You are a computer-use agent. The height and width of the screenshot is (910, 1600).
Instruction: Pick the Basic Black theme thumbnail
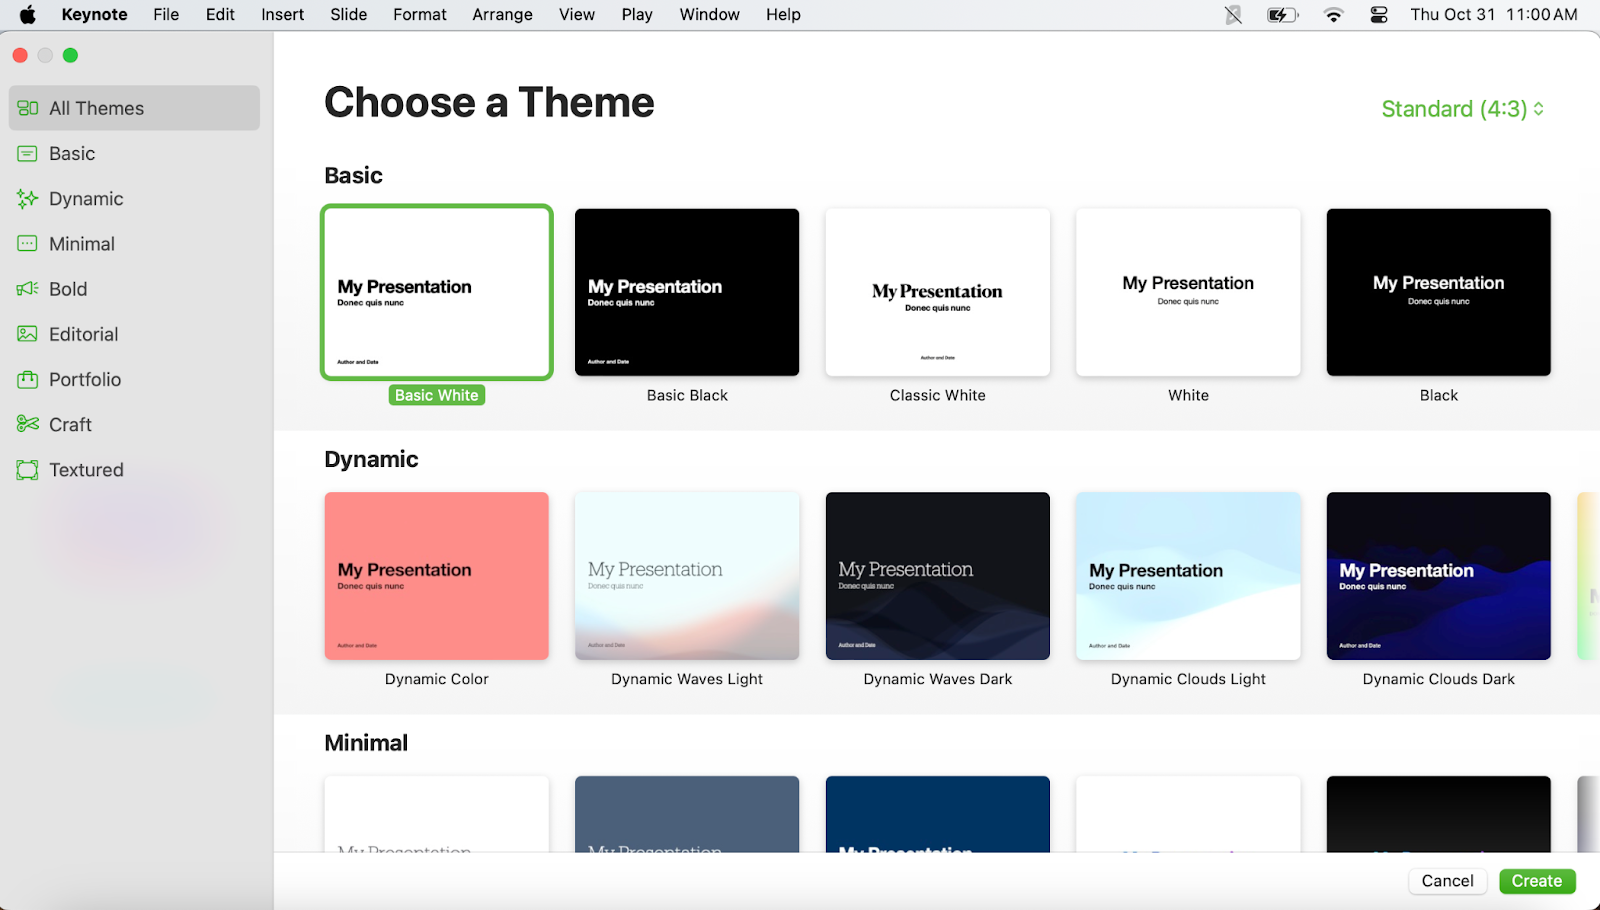pyautogui.click(x=687, y=292)
